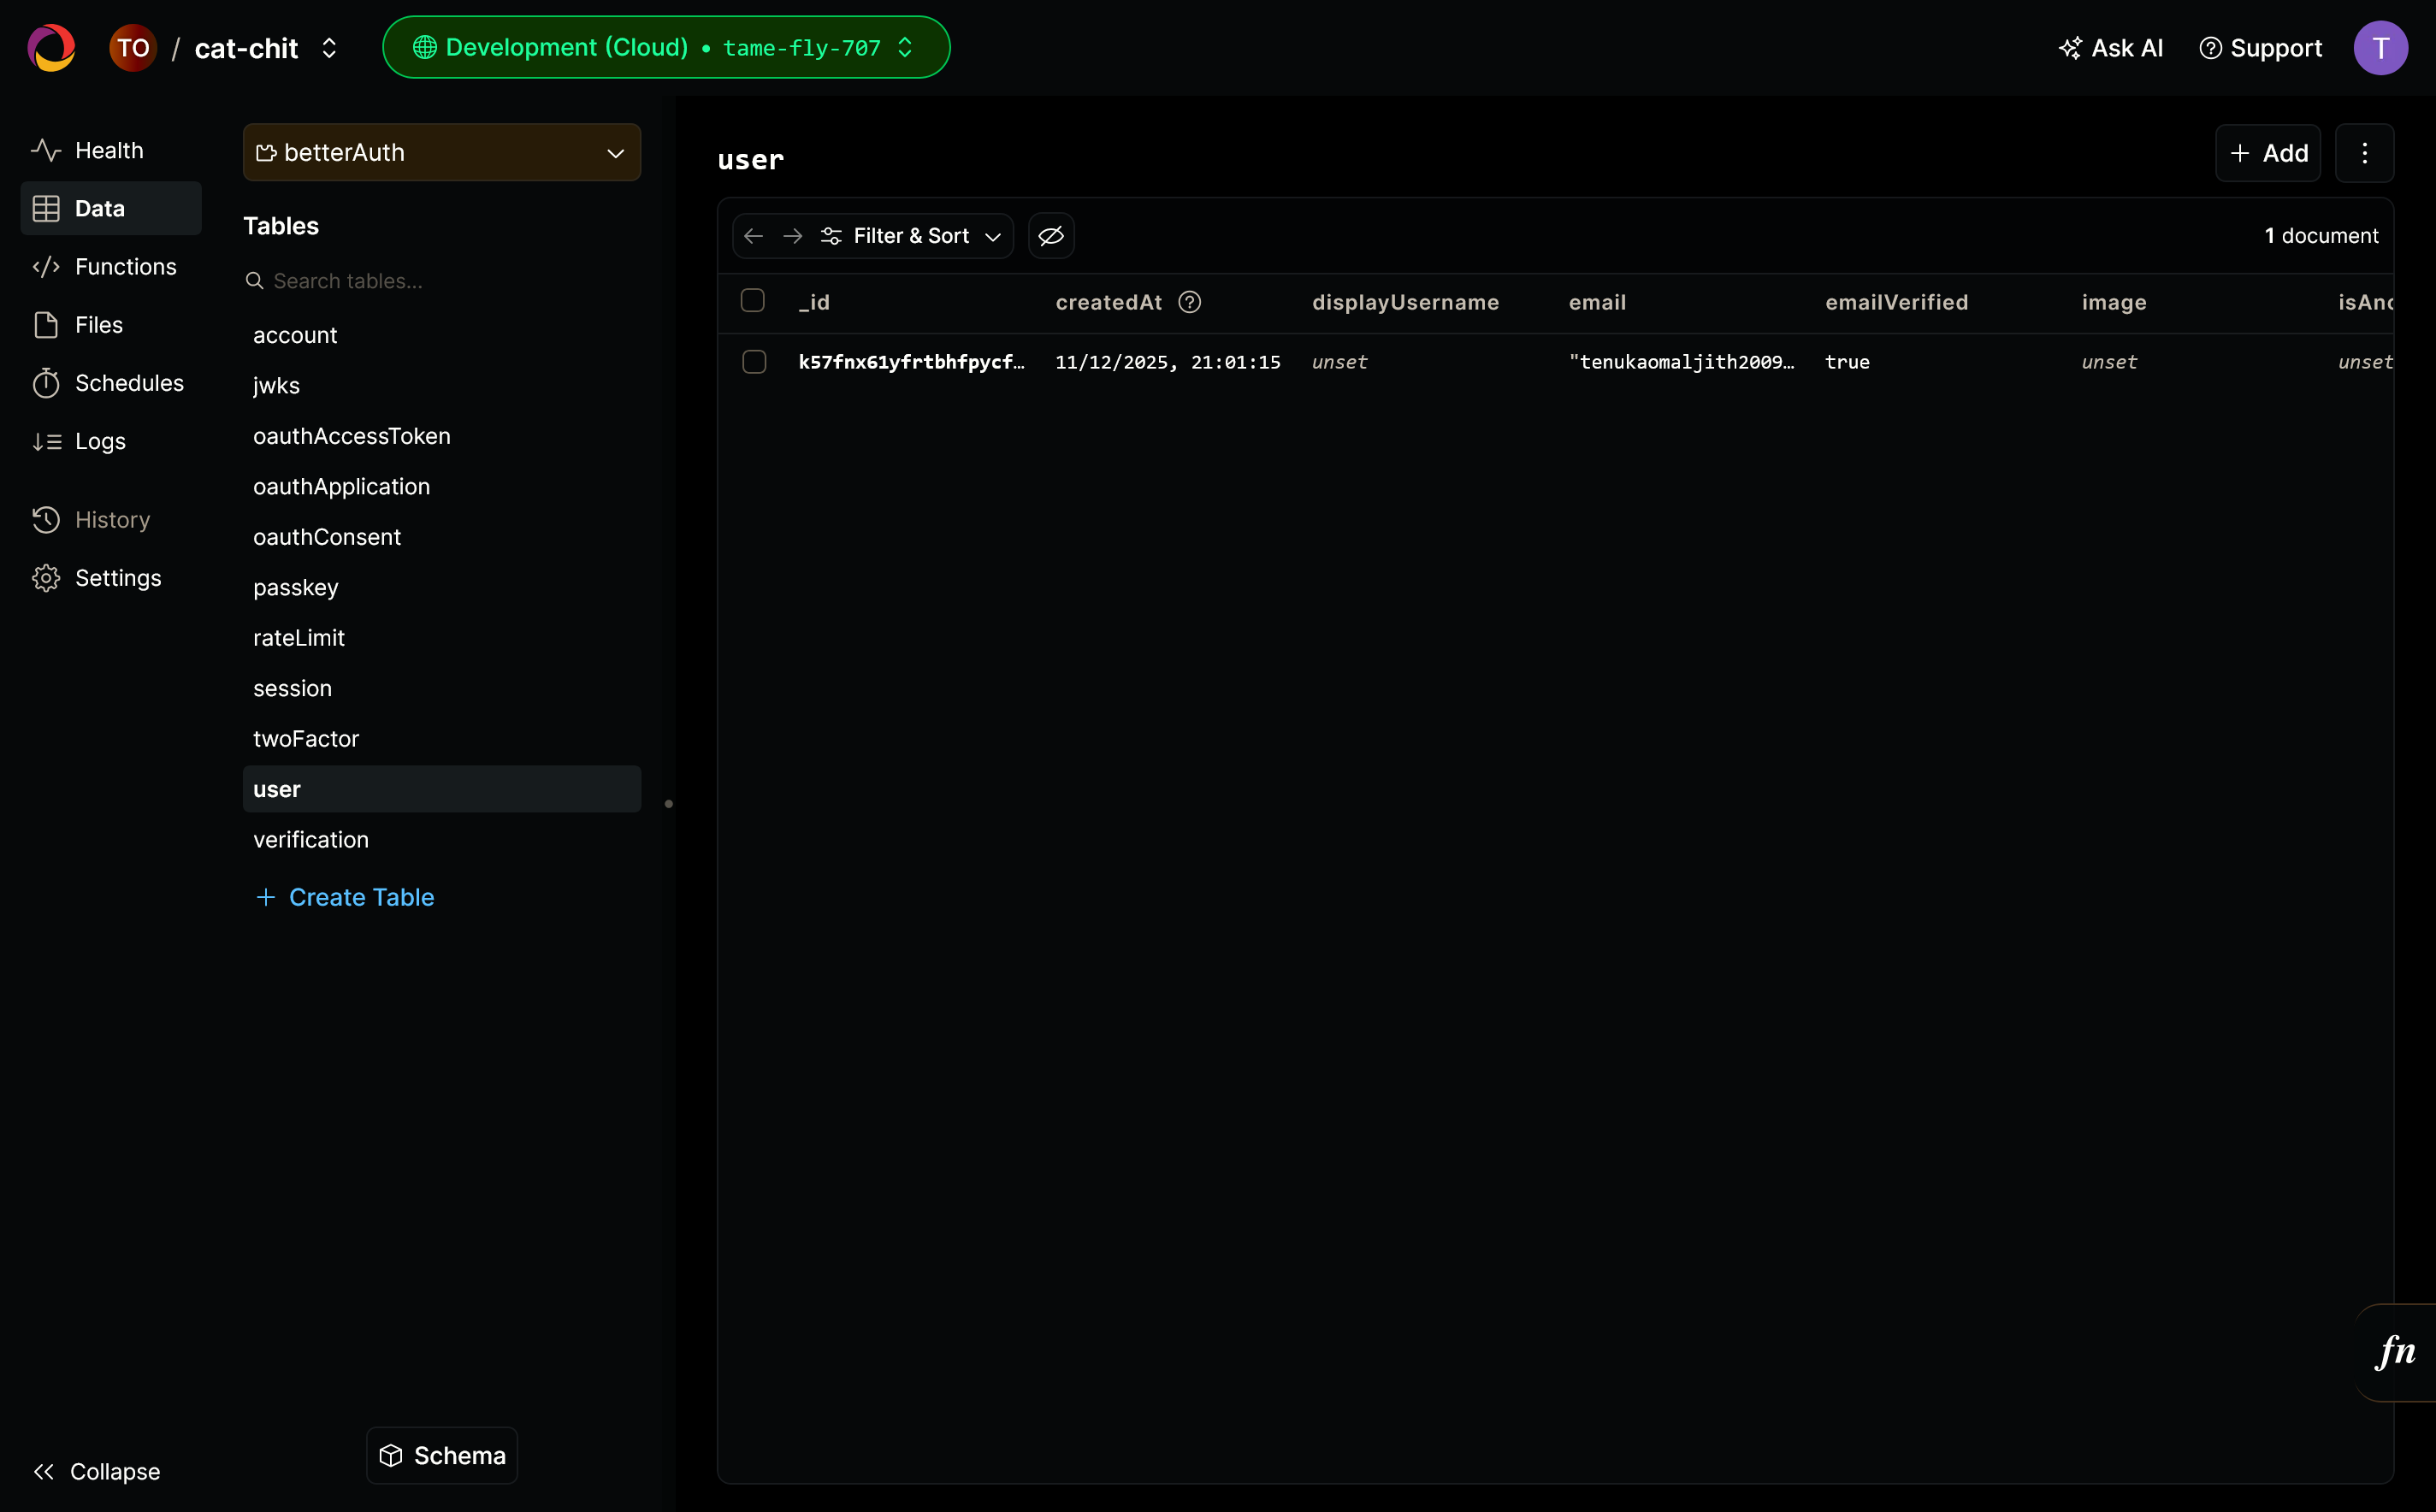Expand the Filter & Sort dropdown
Screen dimensions: 2436x1512
tap(910, 236)
